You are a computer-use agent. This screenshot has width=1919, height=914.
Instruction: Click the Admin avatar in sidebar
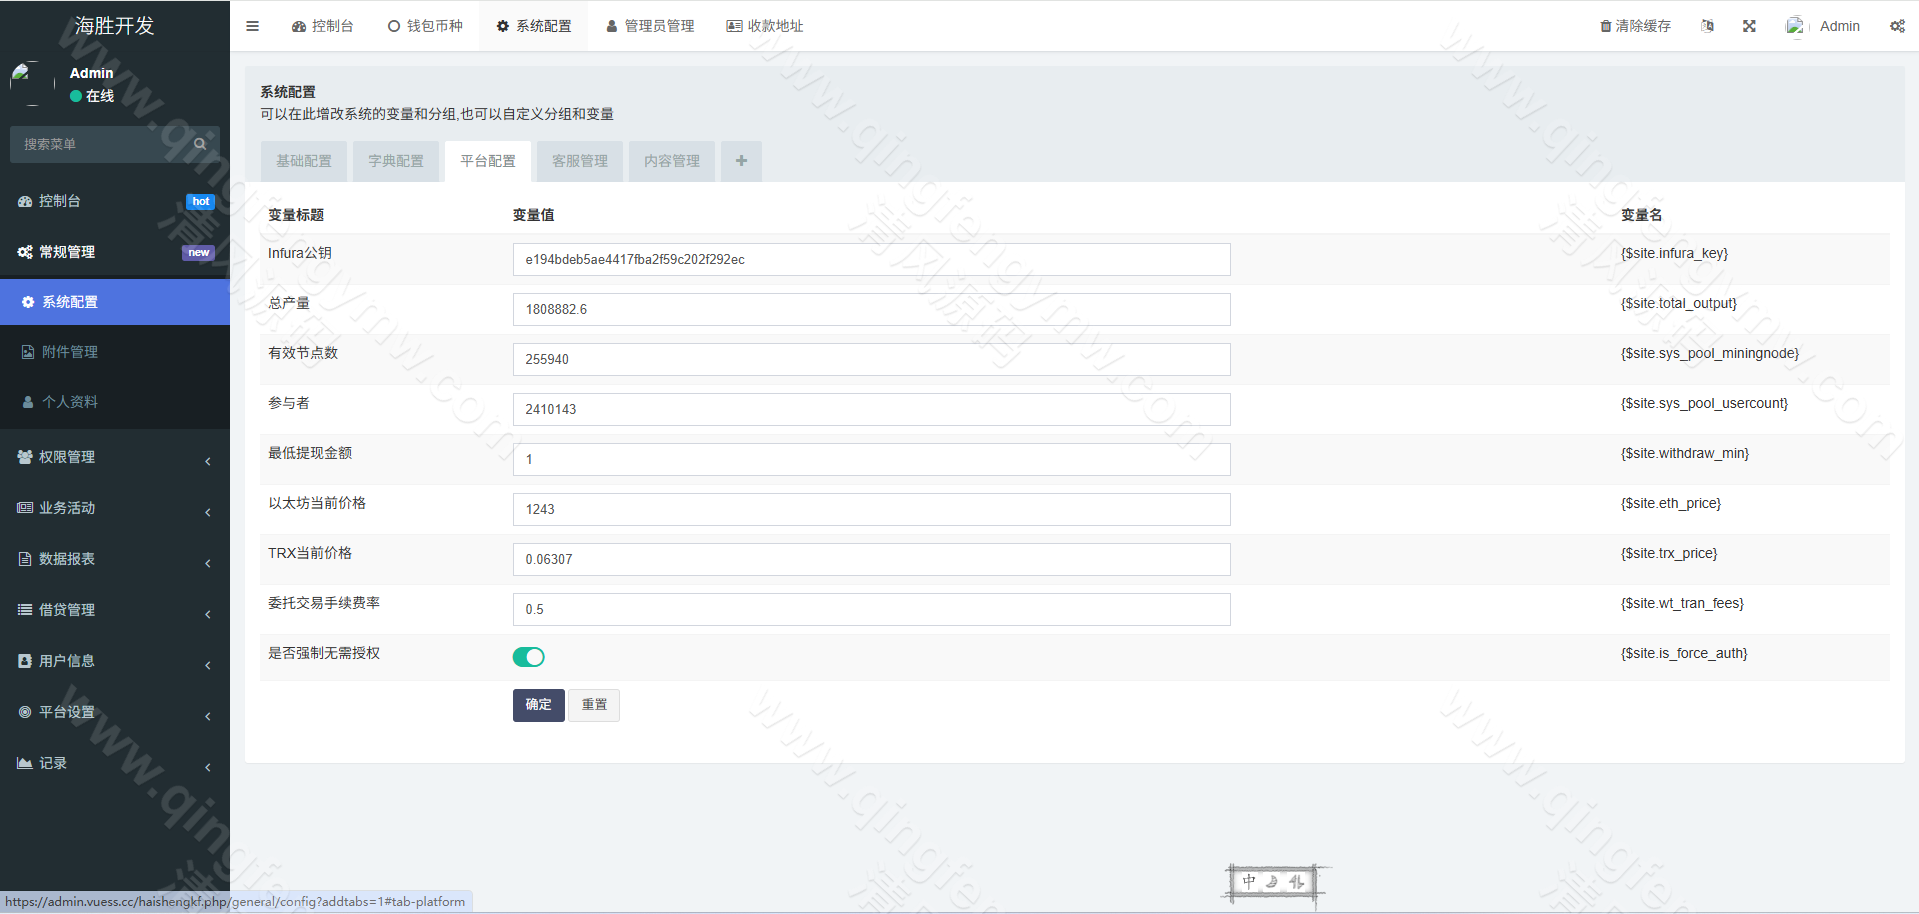point(32,84)
